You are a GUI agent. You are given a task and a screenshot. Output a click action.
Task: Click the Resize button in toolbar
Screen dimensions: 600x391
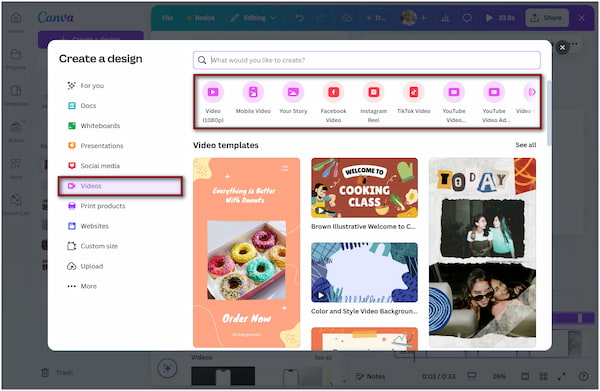201,18
